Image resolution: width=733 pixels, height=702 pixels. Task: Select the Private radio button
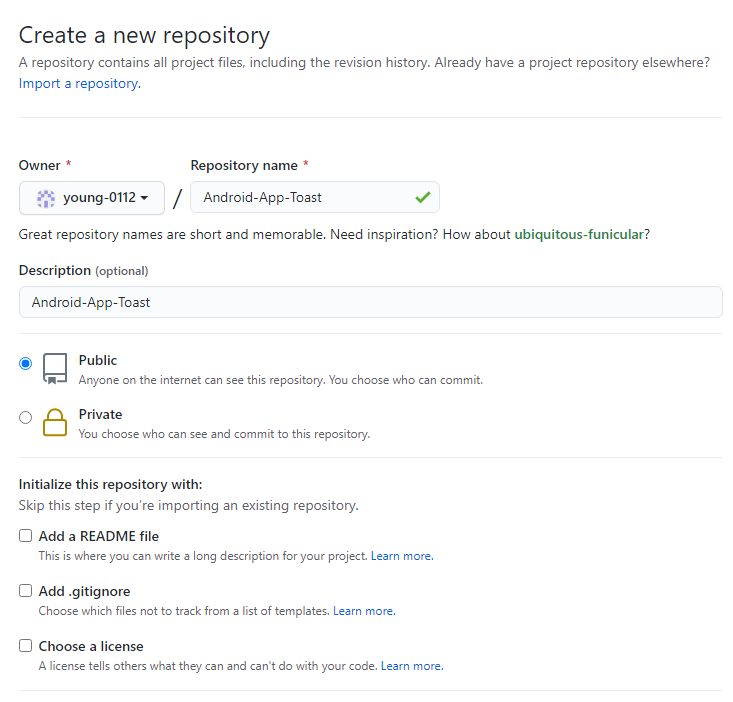(x=26, y=417)
